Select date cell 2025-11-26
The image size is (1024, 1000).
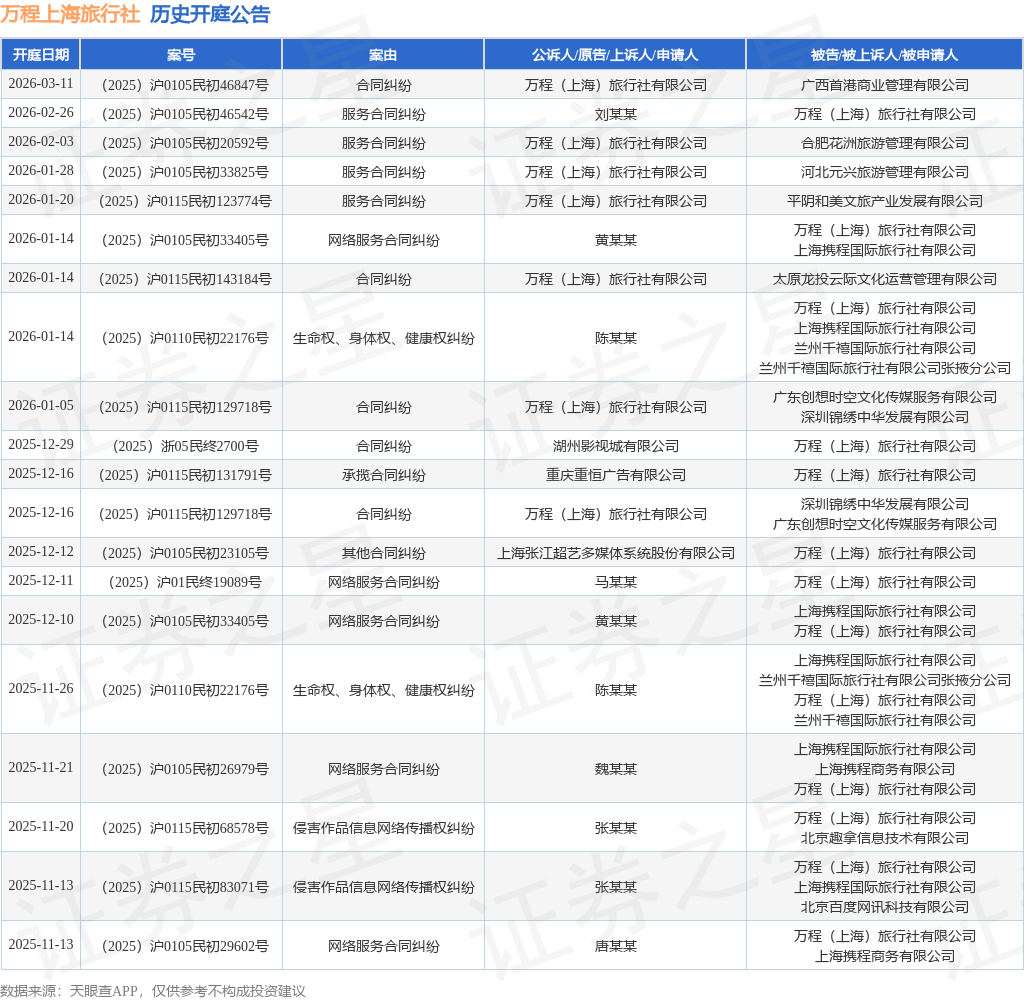click(x=40, y=689)
